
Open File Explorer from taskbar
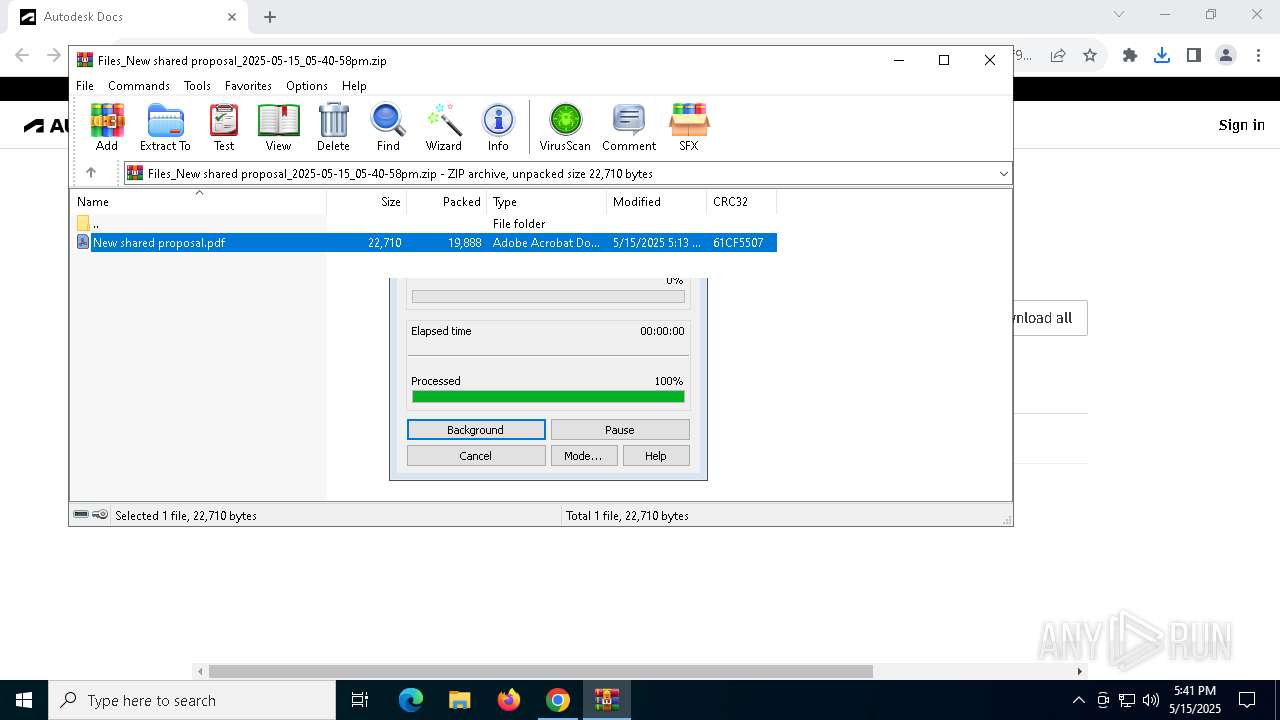point(459,700)
